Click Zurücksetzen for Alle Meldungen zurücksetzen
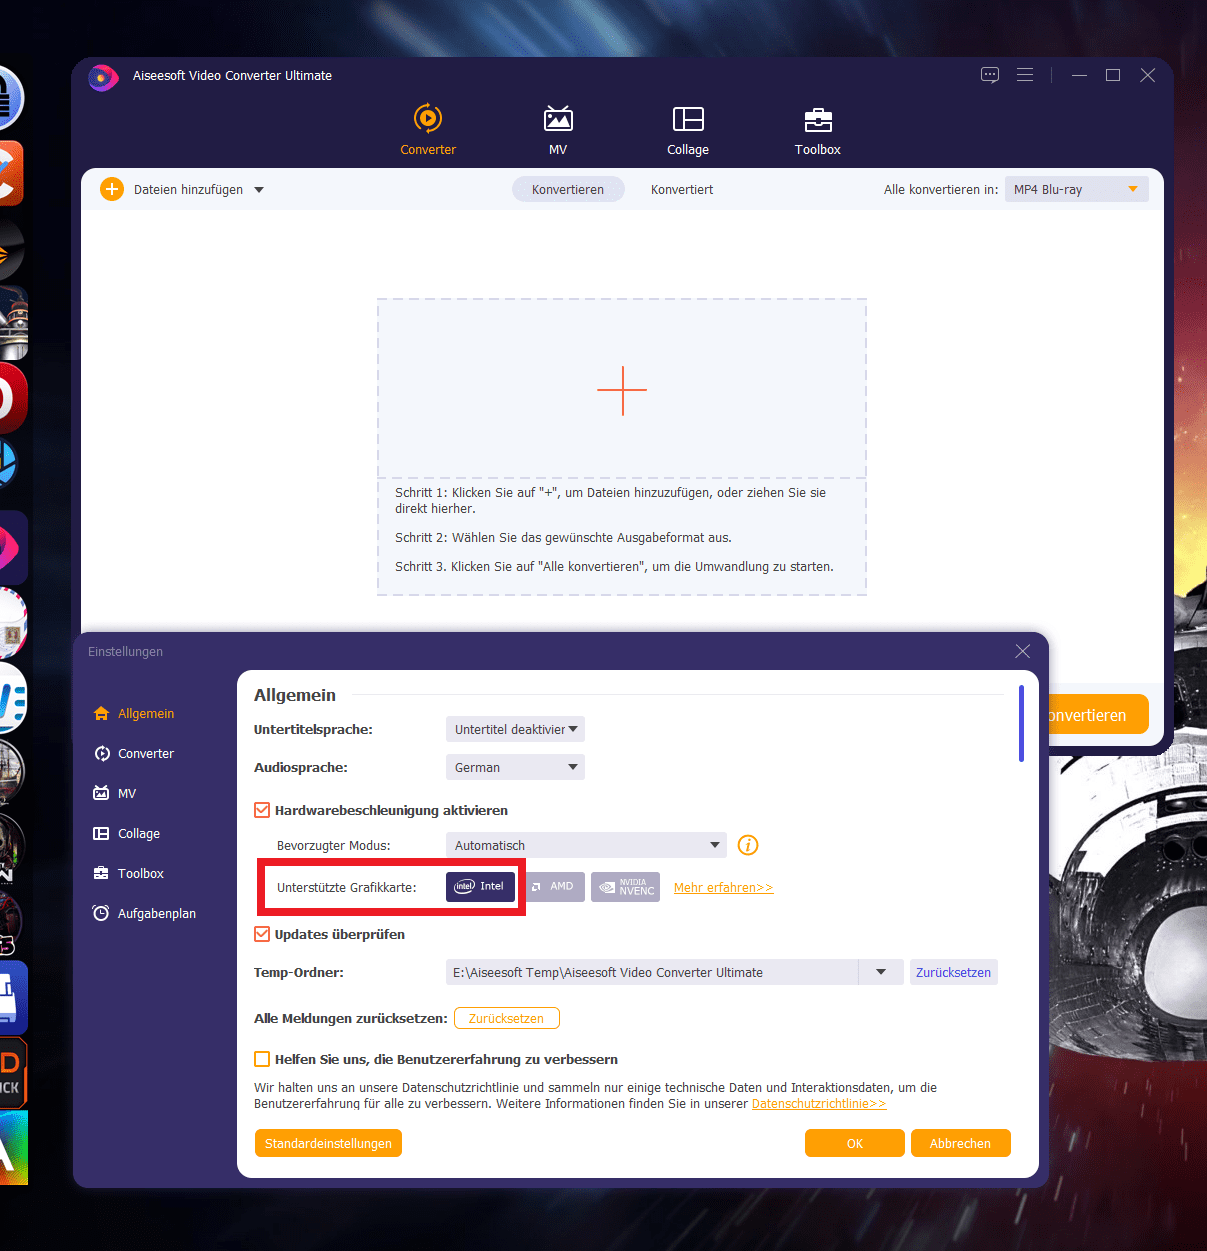This screenshot has height=1251, width=1207. click(x=507, y=1018)
